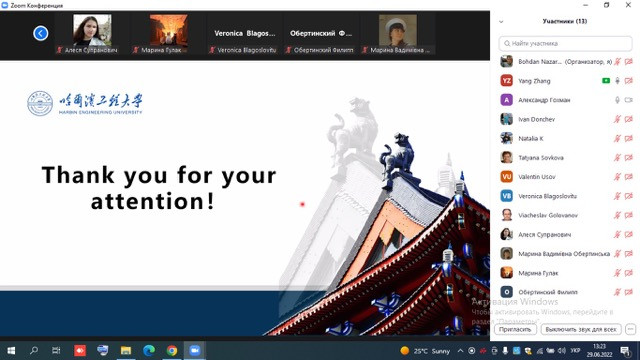The height and width of the screenshot is (360, 640).
Task: Collapse the participants panel with chevron
Action: [501, 22]
